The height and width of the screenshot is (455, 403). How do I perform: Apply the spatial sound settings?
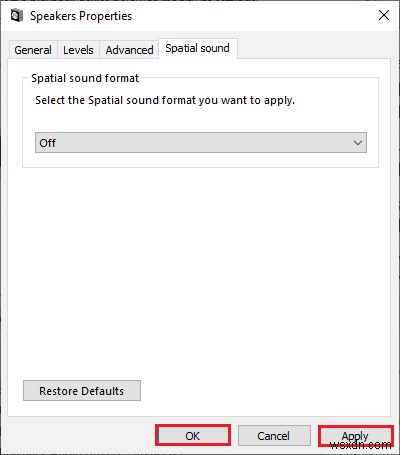tap(355, 436)
